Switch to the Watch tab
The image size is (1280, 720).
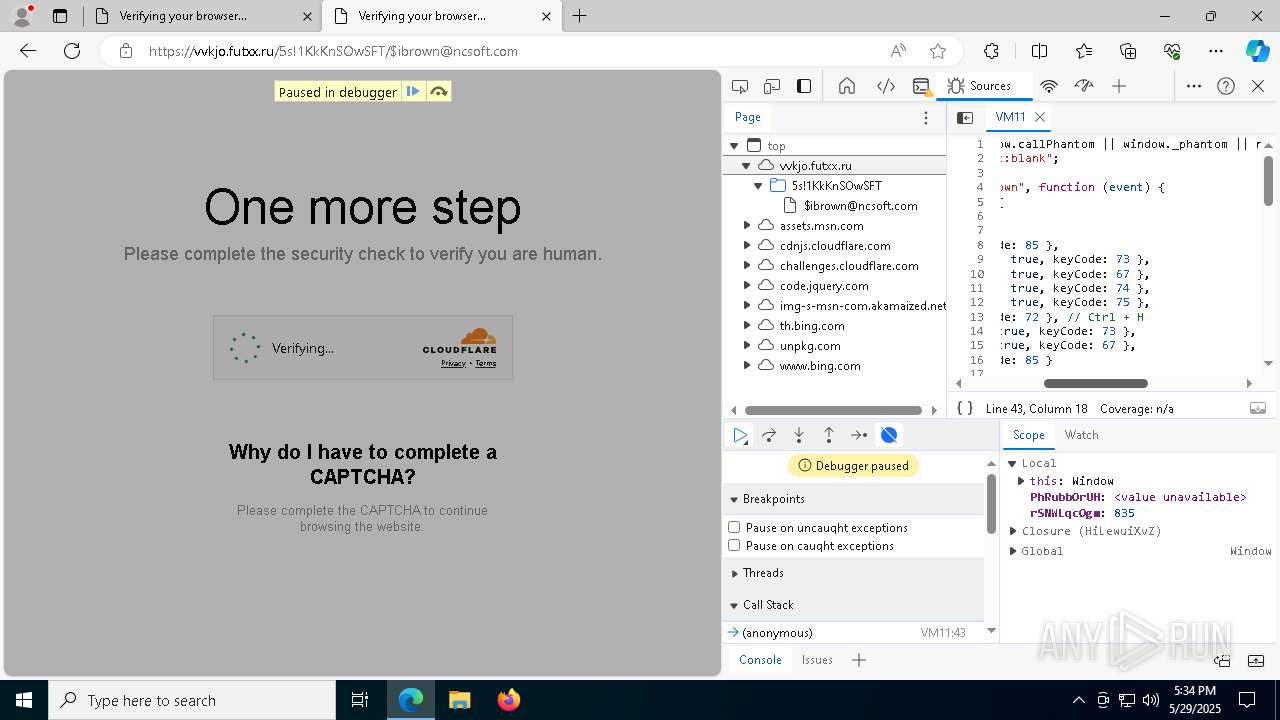[1081, 435]
